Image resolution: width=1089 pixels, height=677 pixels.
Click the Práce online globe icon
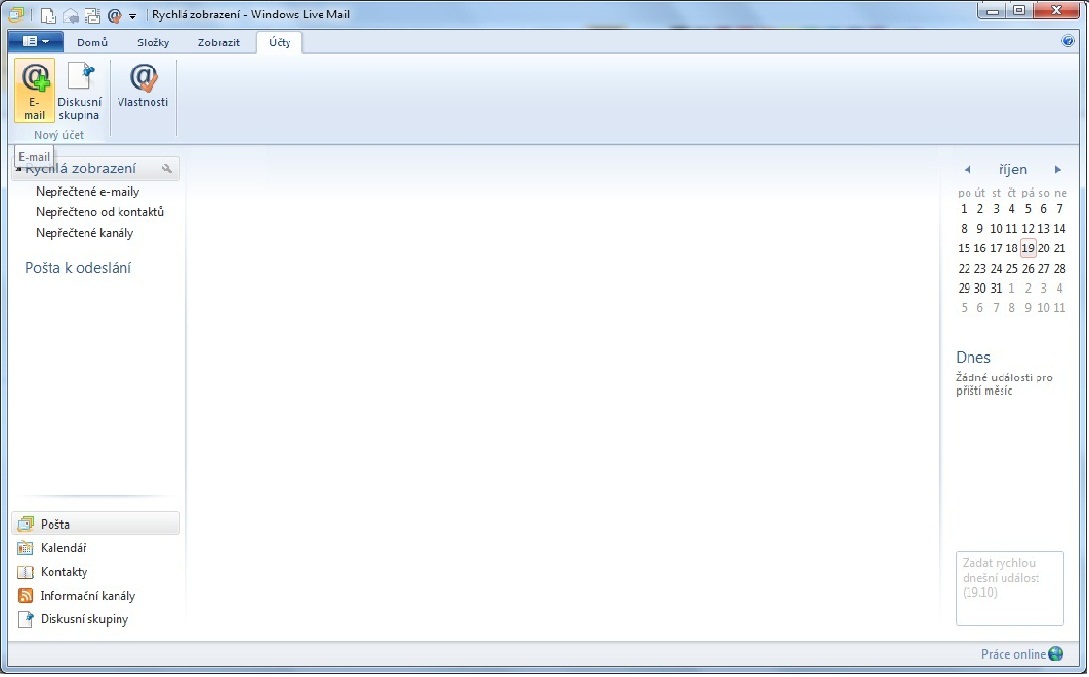pos(1055,654)
